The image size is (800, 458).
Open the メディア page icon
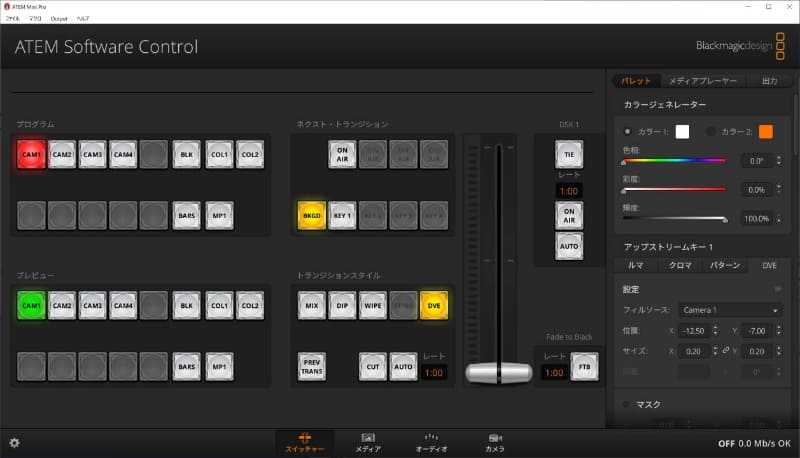368,438
